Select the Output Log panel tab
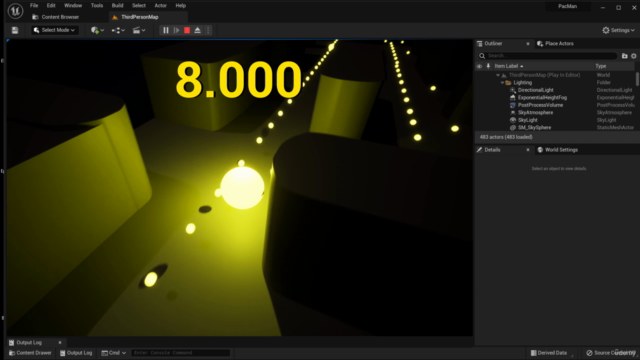The width and height of the screenshot is (640, 360). pos(29,342)
